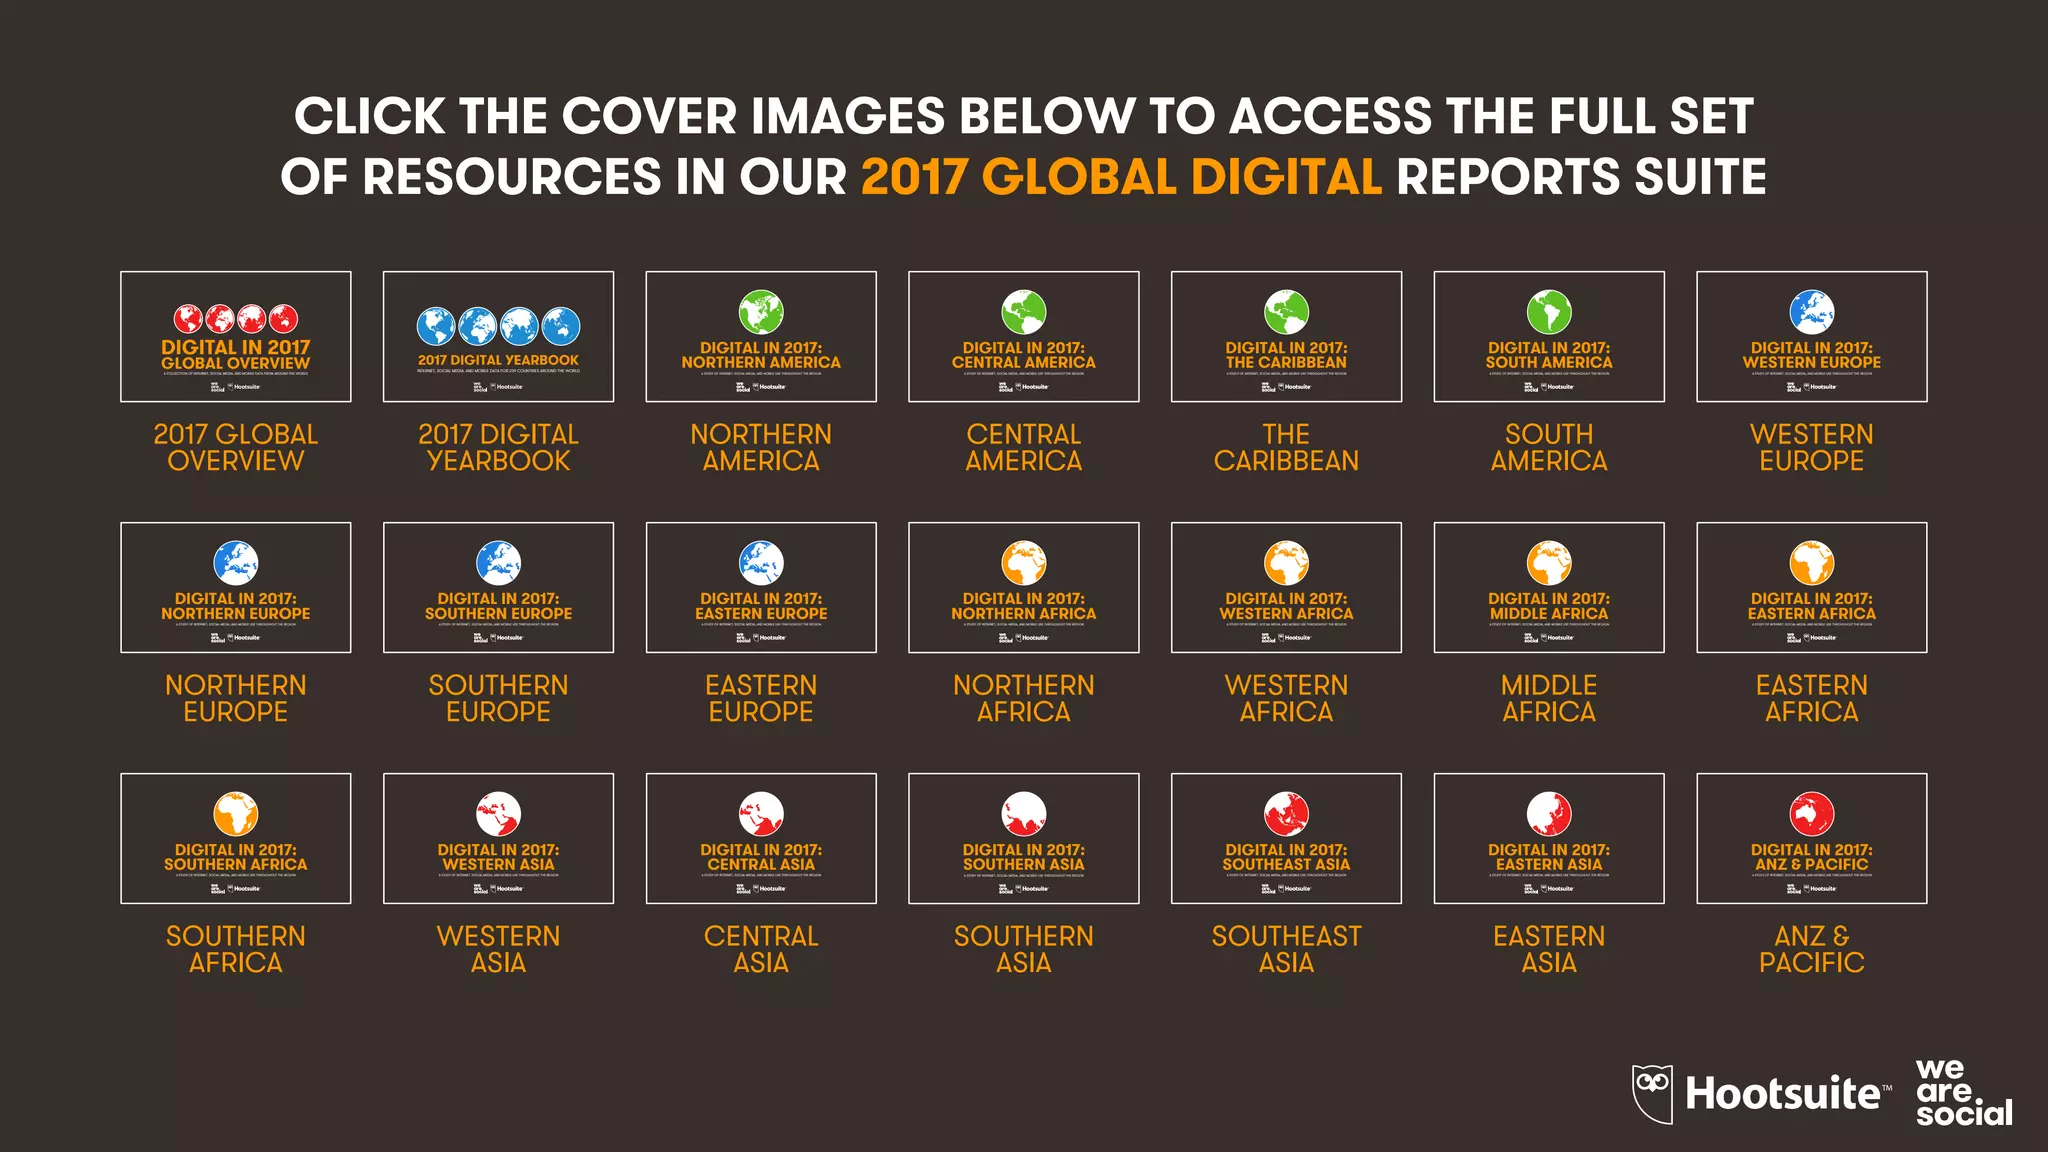Click the Hootsuite wordmark in footer

click(1788, 1093)
